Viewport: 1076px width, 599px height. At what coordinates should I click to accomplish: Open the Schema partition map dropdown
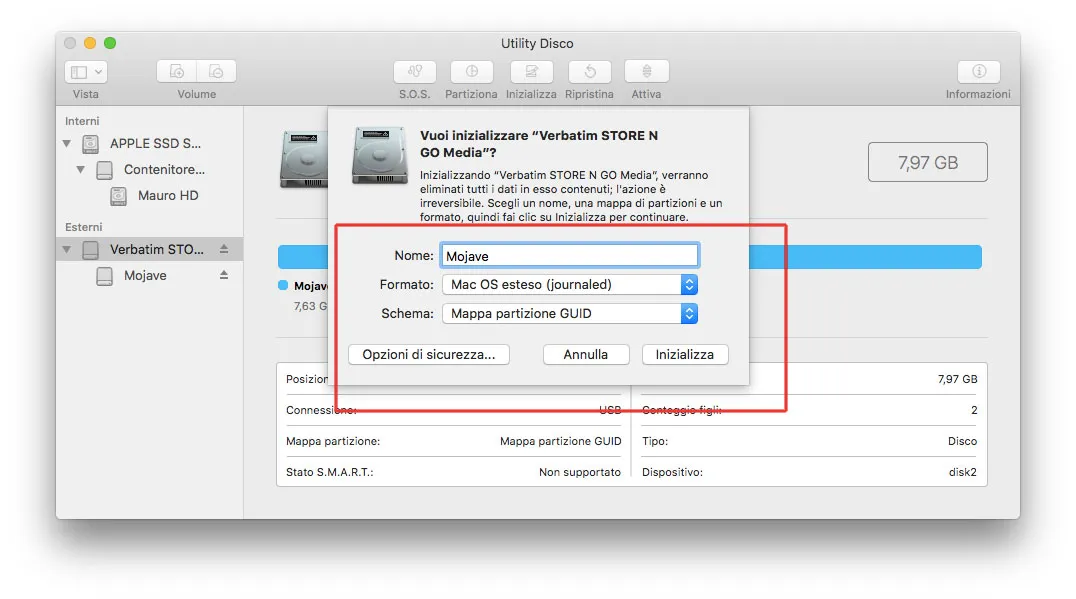(x=688, y=313)
